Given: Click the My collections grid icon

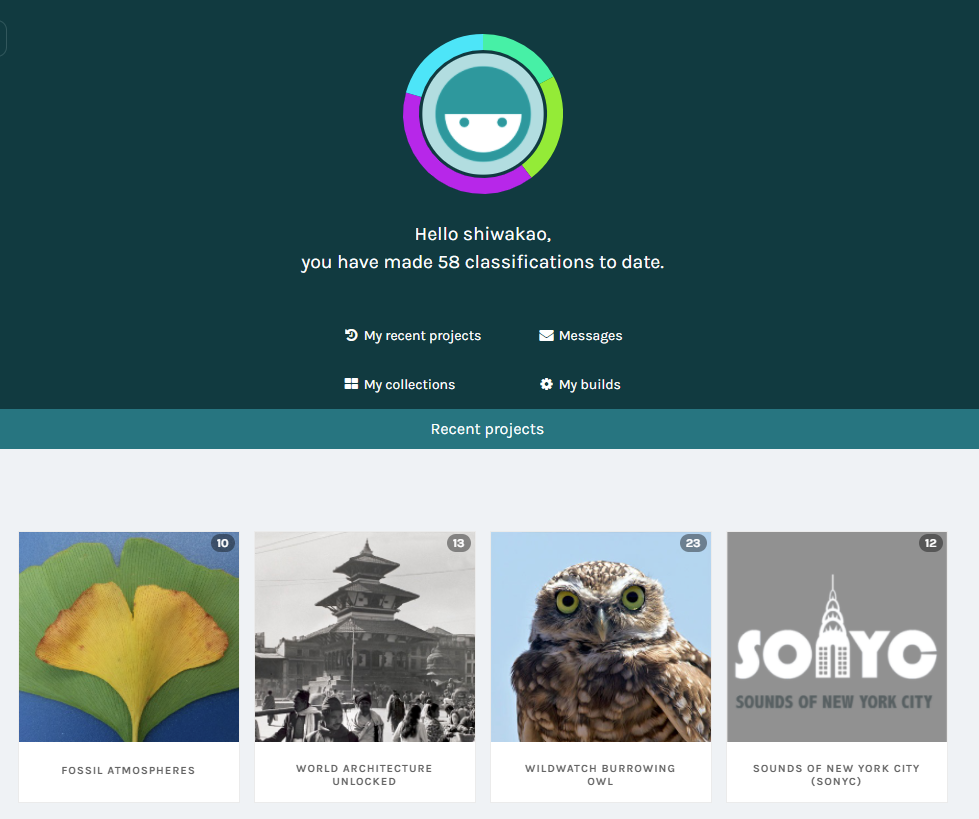Looking at the screenshot, I should [351, 384].
